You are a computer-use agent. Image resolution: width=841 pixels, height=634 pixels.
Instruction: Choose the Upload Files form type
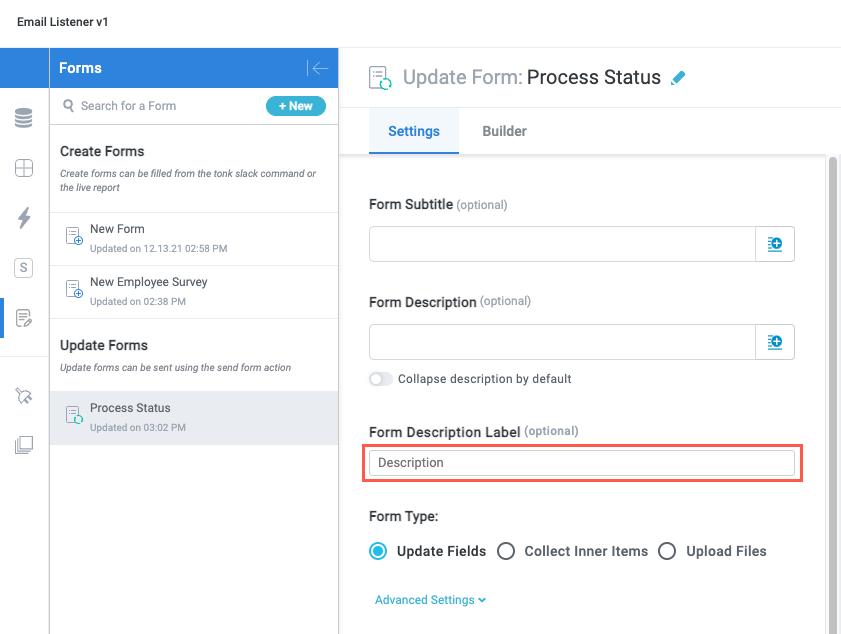click(x=667, y=551)
